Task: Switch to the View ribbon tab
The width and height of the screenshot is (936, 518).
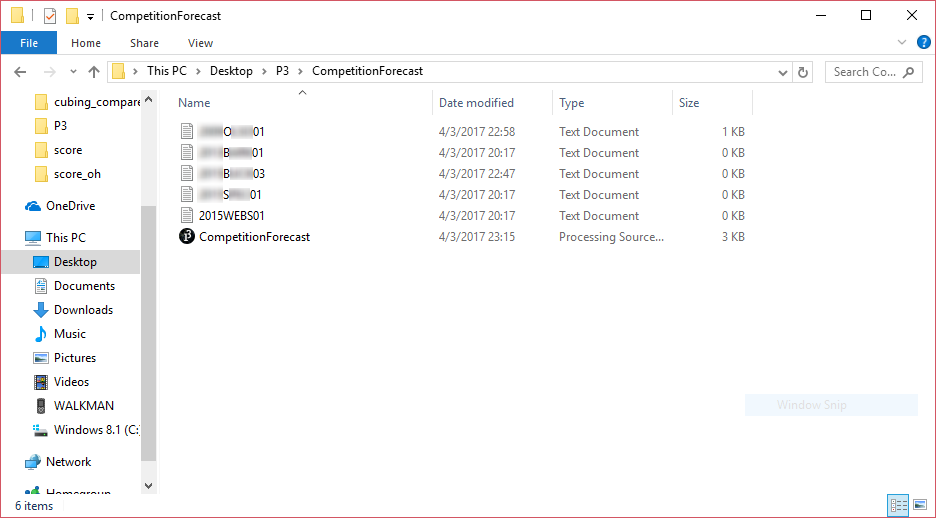Action: (x=200, y=43)
